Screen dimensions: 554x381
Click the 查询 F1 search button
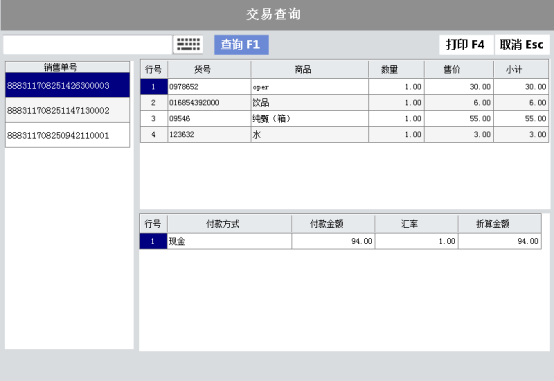(241, 45)
